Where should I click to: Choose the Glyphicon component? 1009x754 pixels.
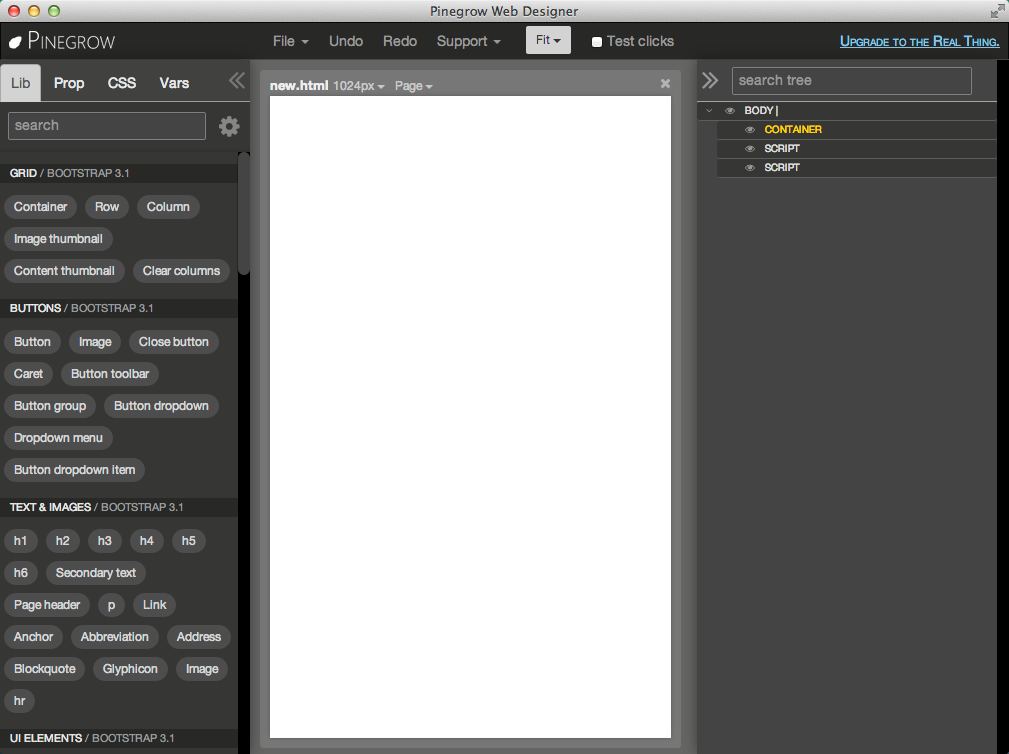click(130, 669)
